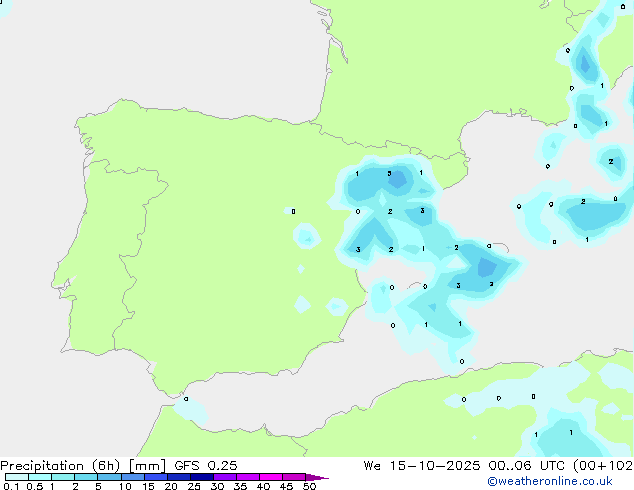Image resolution: width=634 pixels, height=490 pixels.
Task: Click the 0.1–0.5 mm legend swatch
Action: click(17, 477)
